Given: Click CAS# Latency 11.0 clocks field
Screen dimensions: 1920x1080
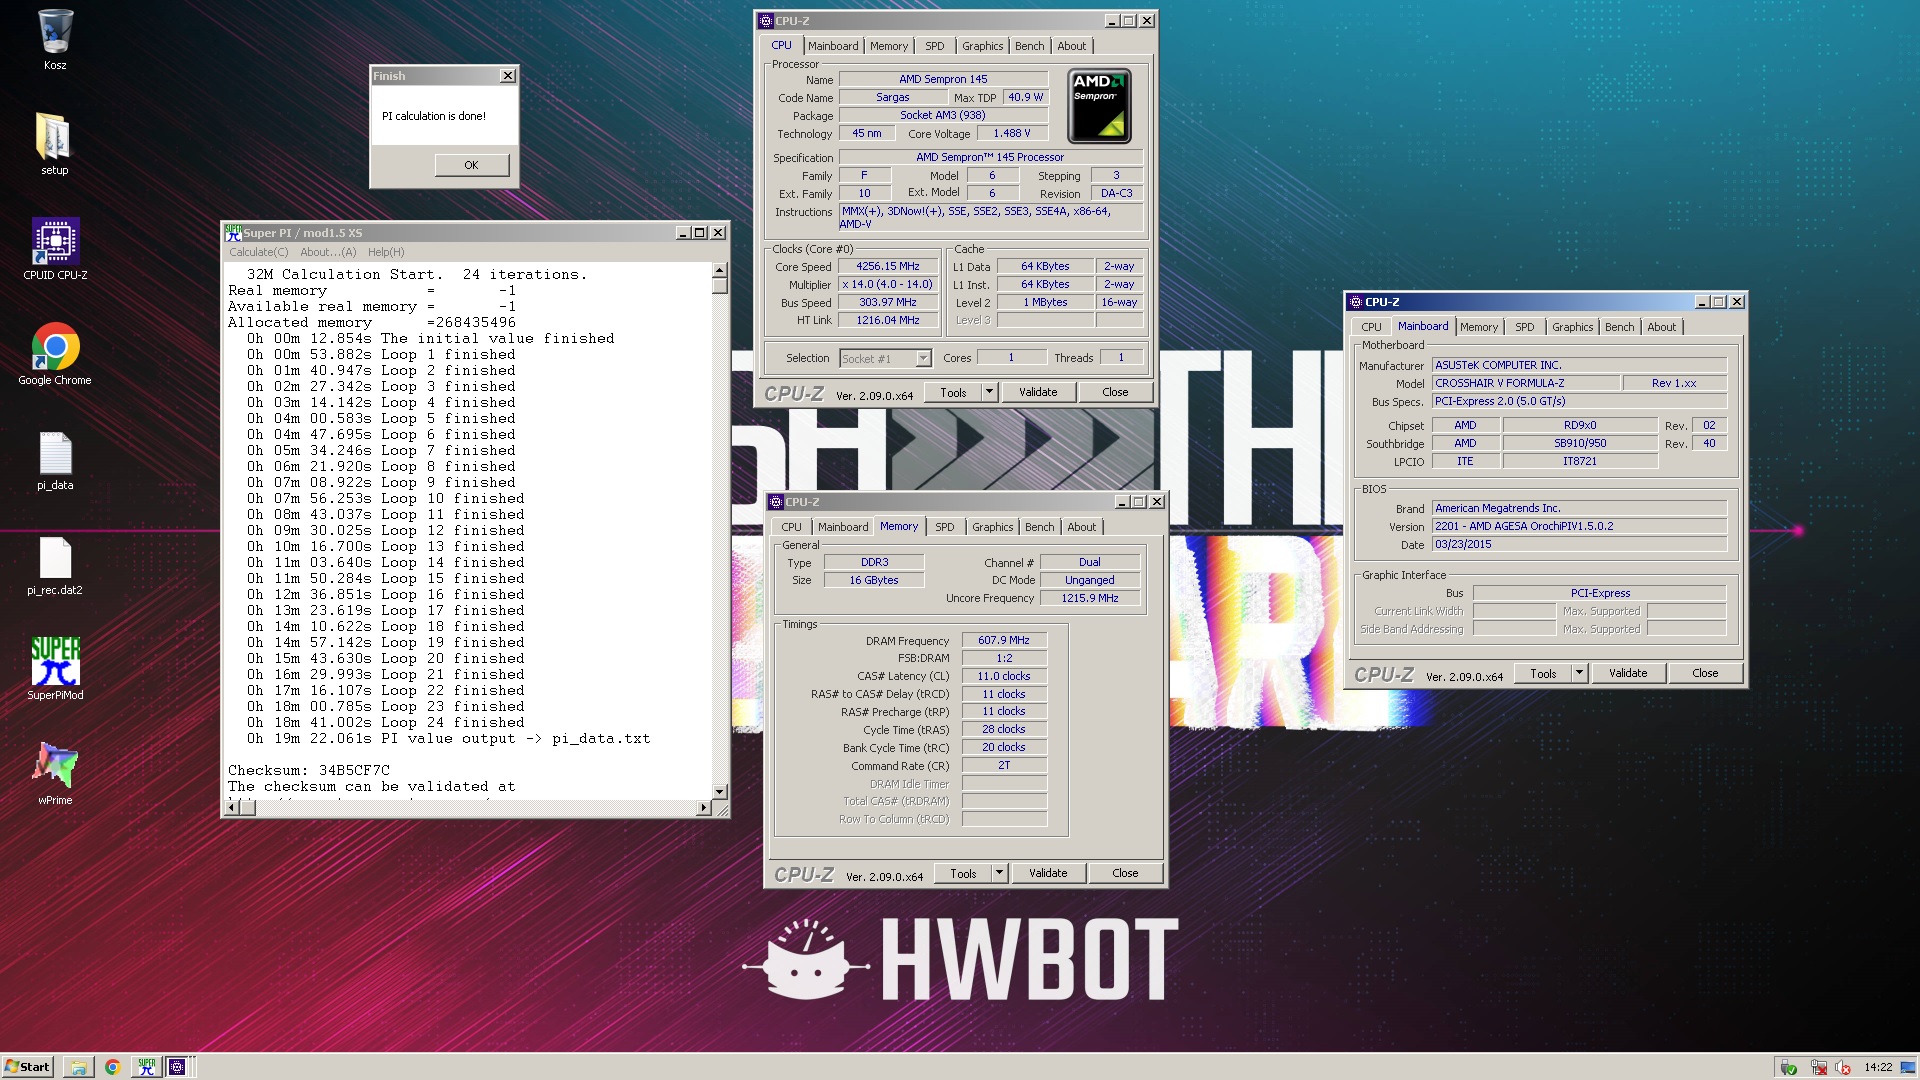Looking at the screenshot, I should (1004, 676).
